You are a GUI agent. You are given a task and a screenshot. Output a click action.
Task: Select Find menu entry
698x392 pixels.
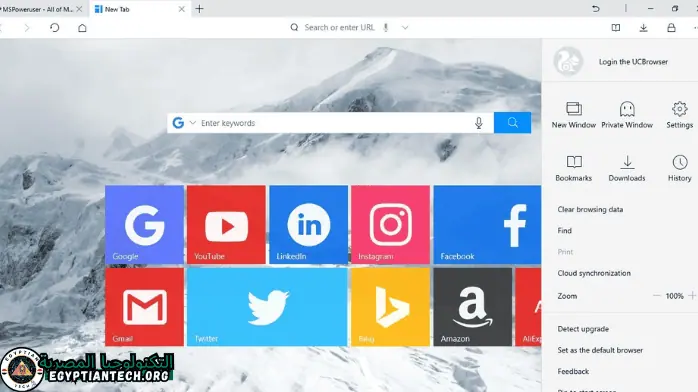click(x=564, y=230)
